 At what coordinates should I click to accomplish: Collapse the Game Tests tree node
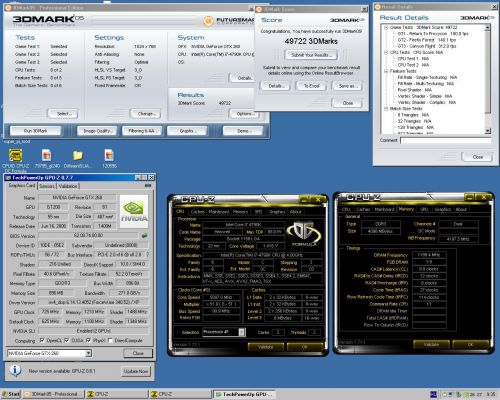[386, 27]
